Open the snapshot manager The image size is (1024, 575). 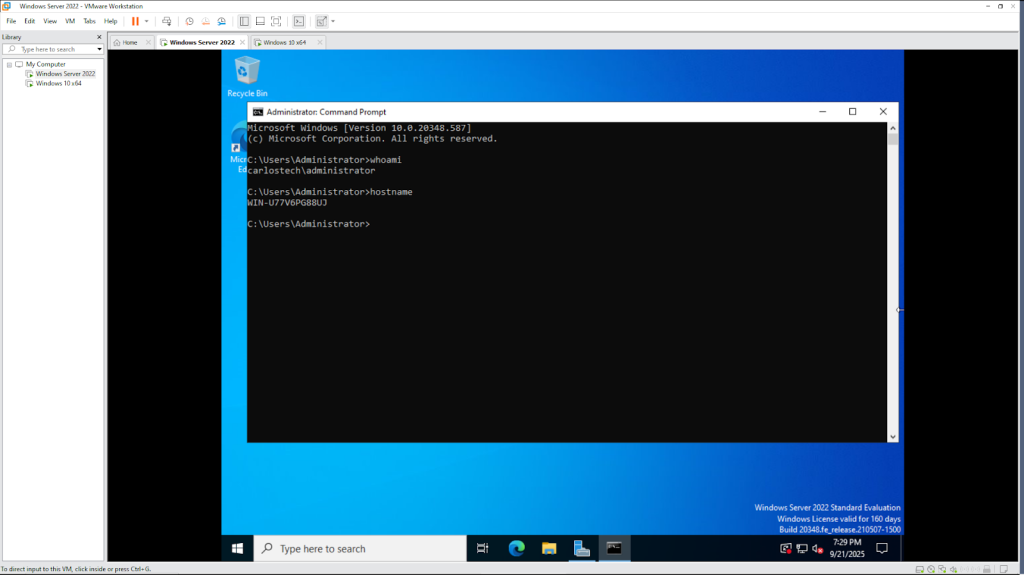point(221,21)
